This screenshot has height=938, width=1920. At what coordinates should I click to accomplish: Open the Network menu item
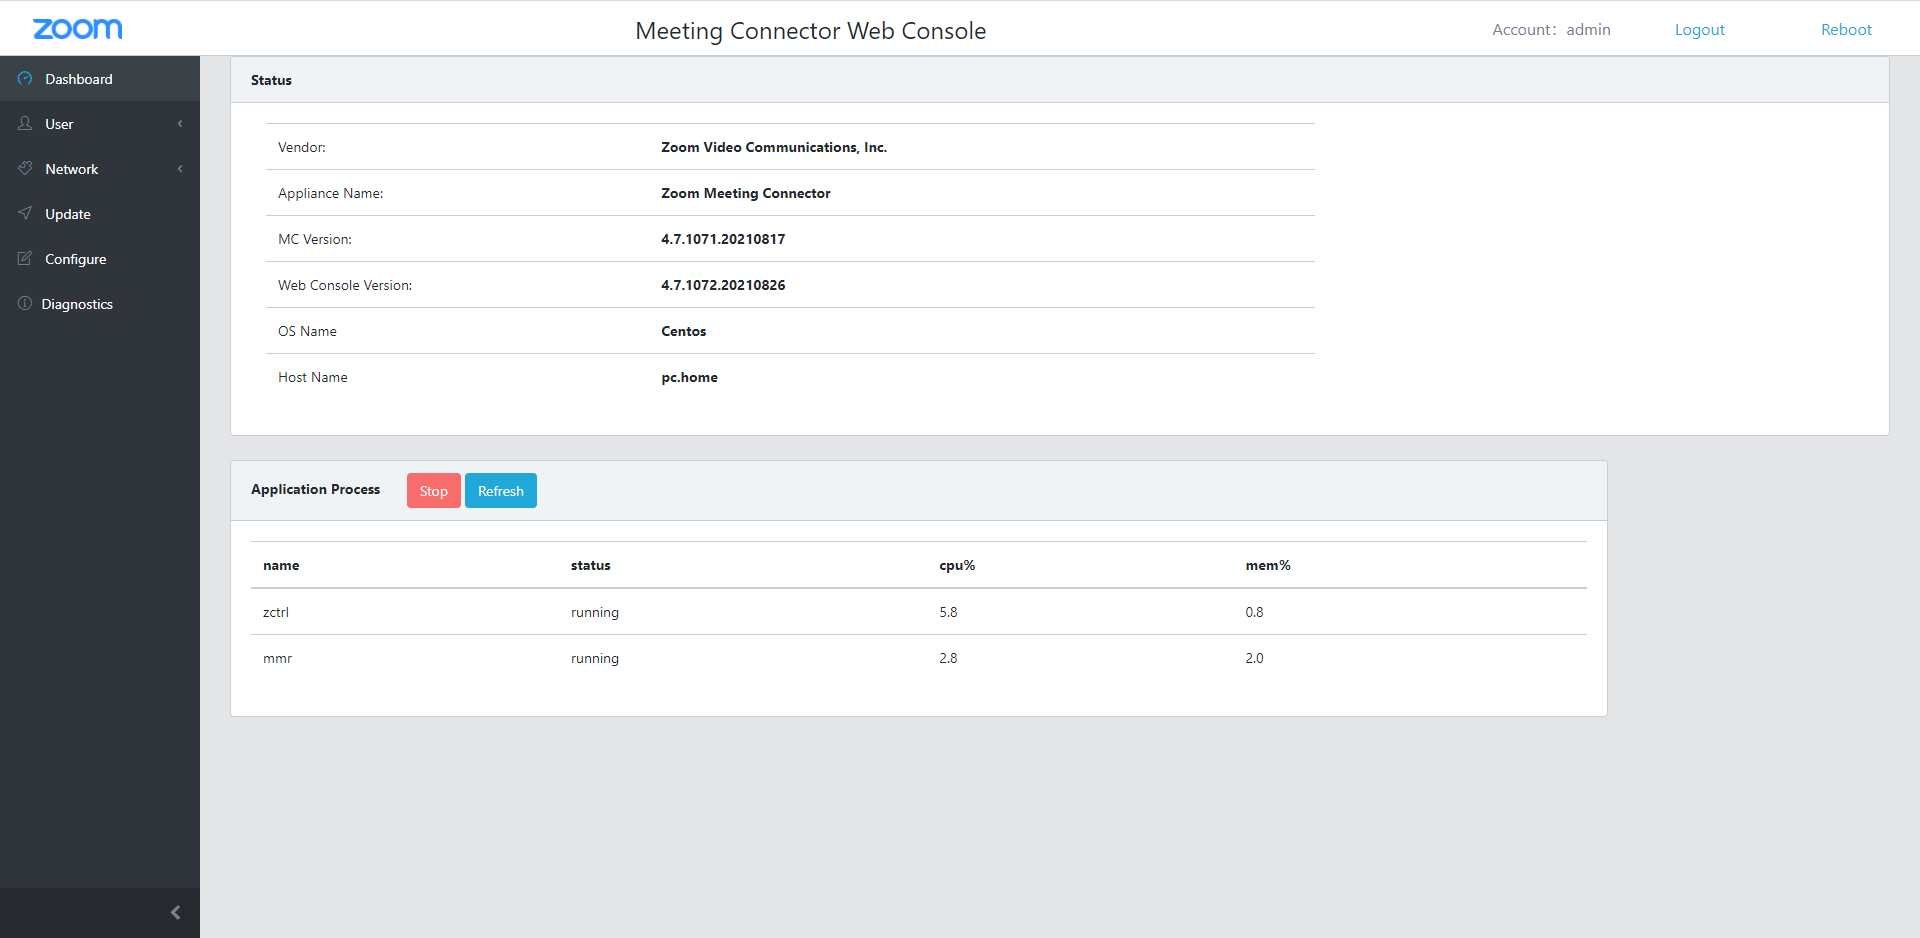(x=100, y=169)
